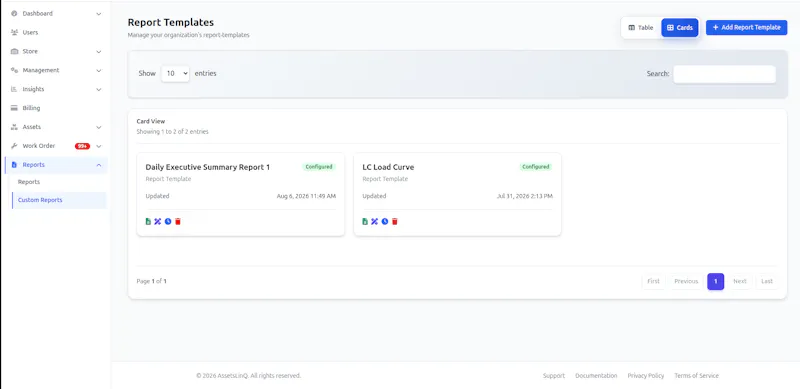
Task: Click the Jul 31, 2026 2:13 PM timestamp
Action: 524,196
